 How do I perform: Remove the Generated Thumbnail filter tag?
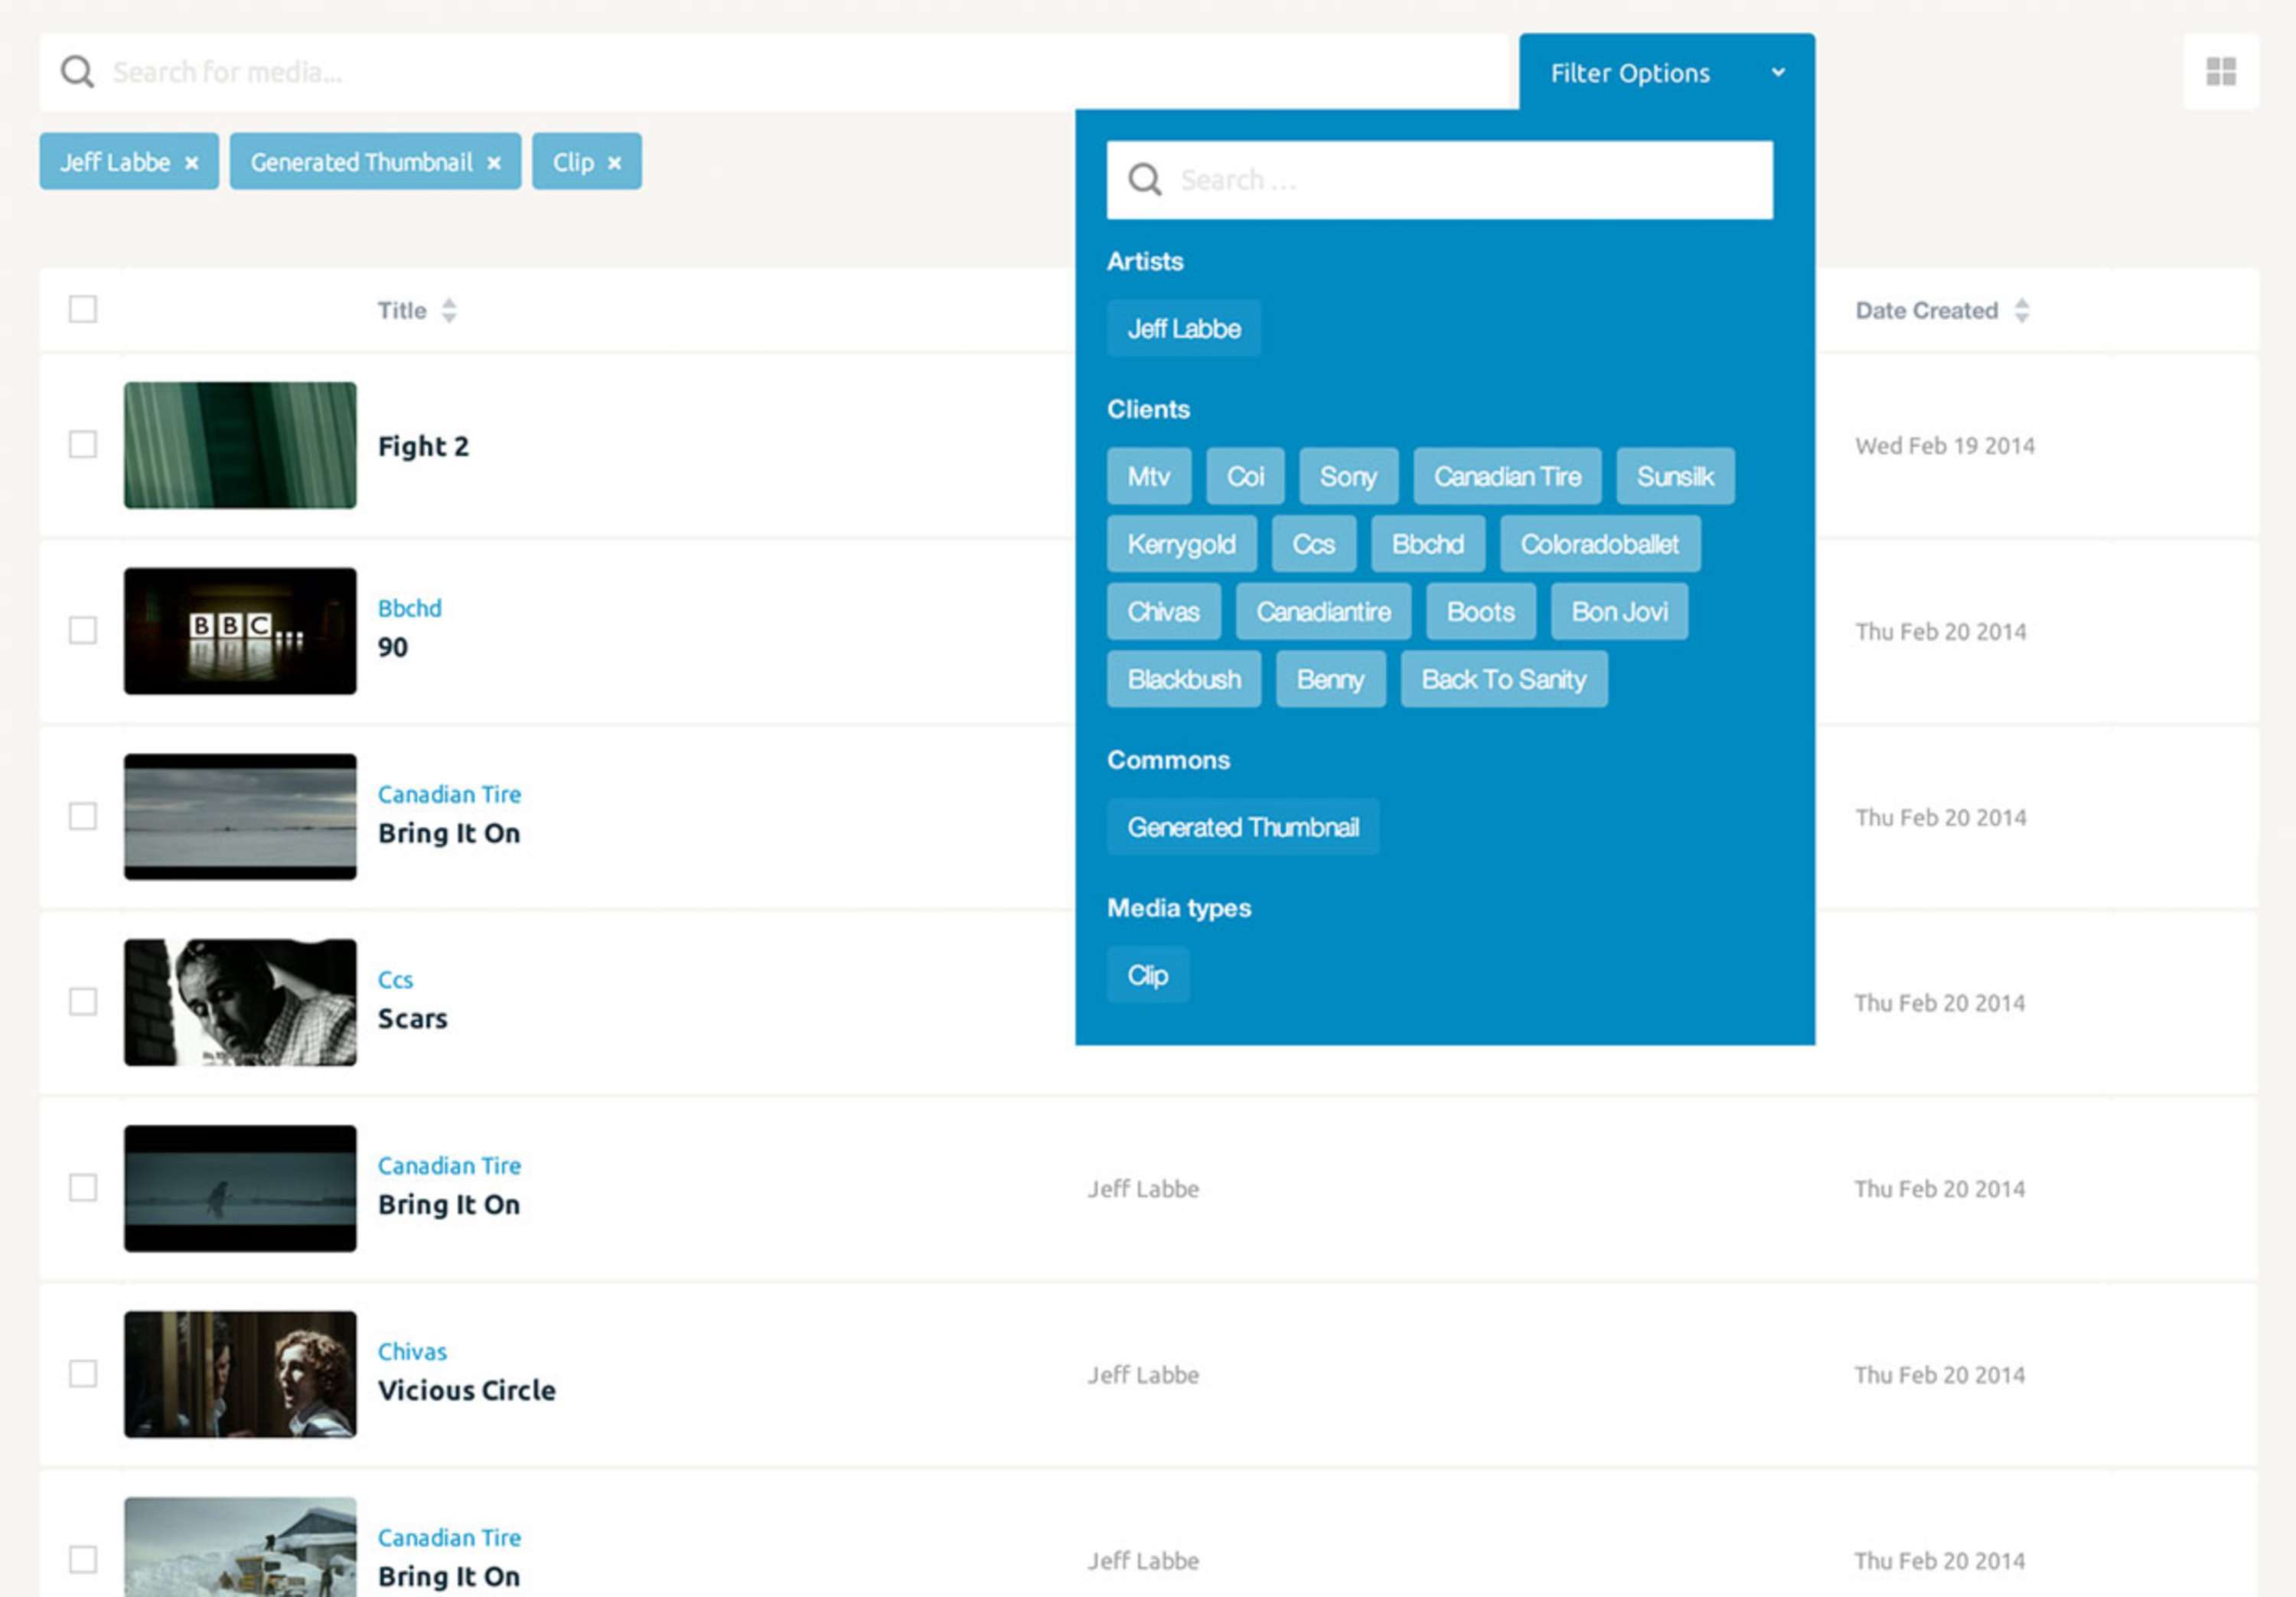click(494, 163)
